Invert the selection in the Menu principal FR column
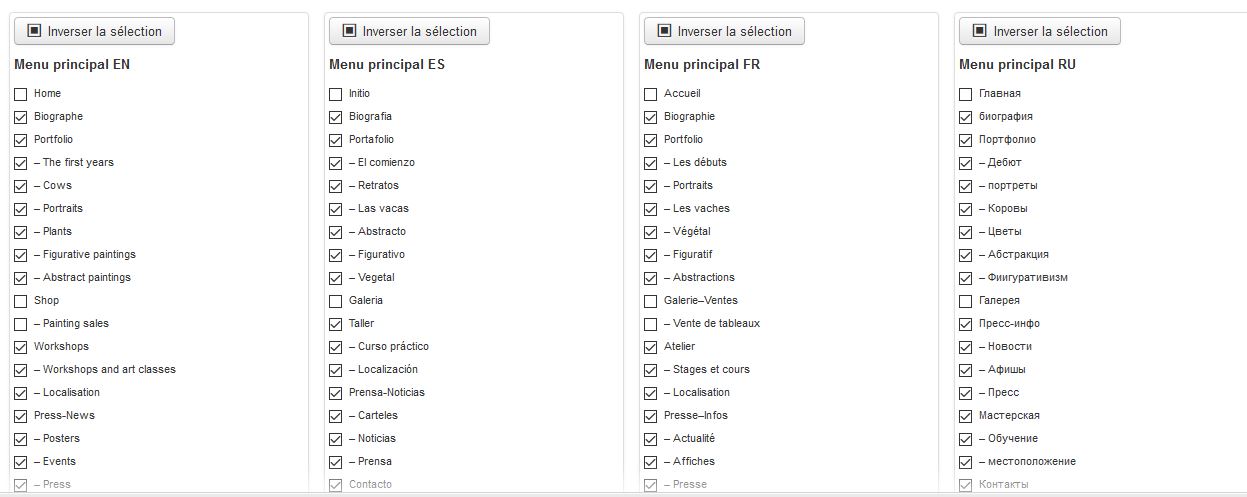Image resolution: width=1247 pixels, height=497 pixels. [x=724, y=31]
